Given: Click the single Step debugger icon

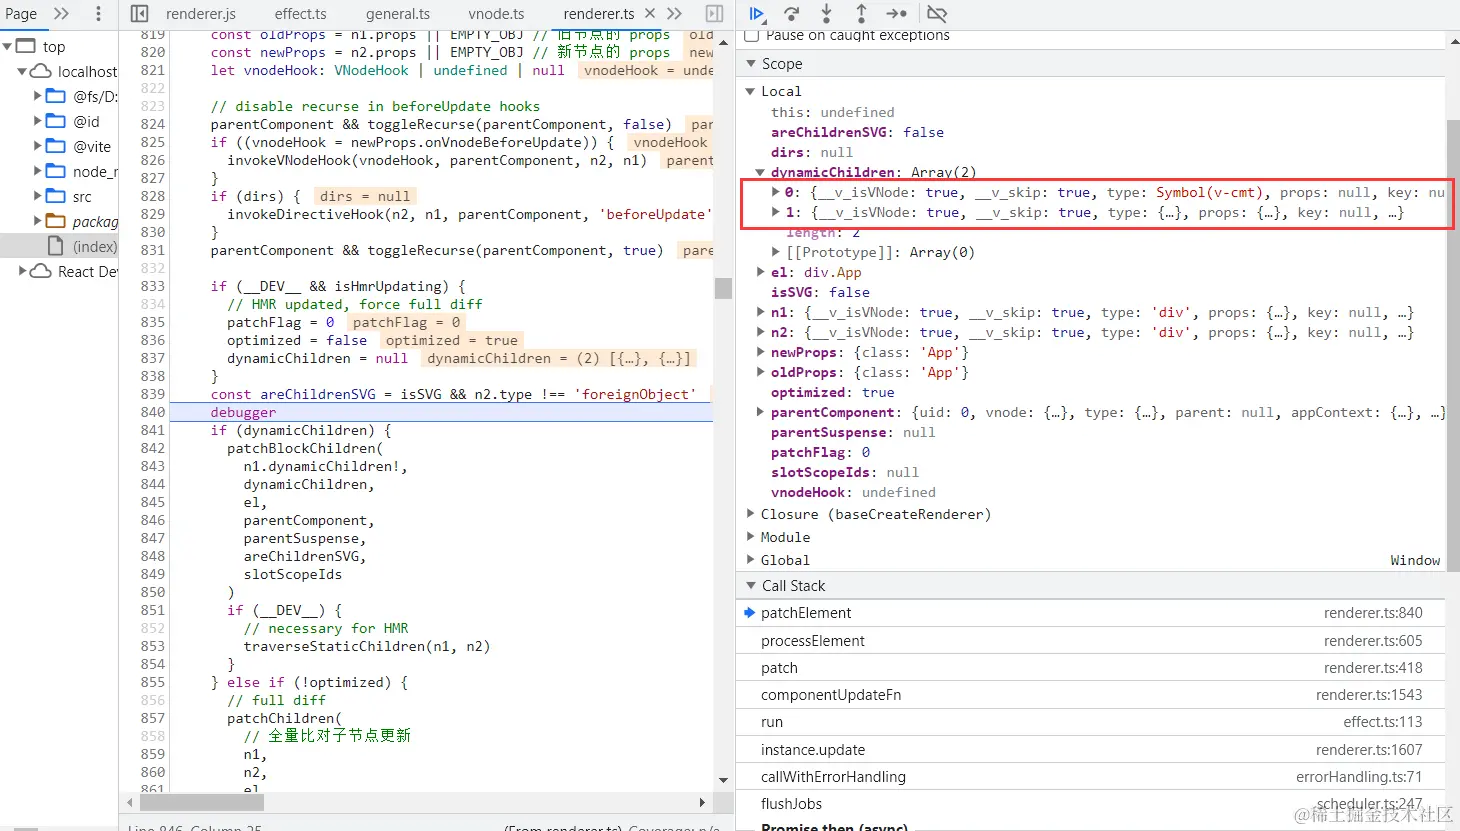Looking at the screenshot, I should [x=896, y=14].
